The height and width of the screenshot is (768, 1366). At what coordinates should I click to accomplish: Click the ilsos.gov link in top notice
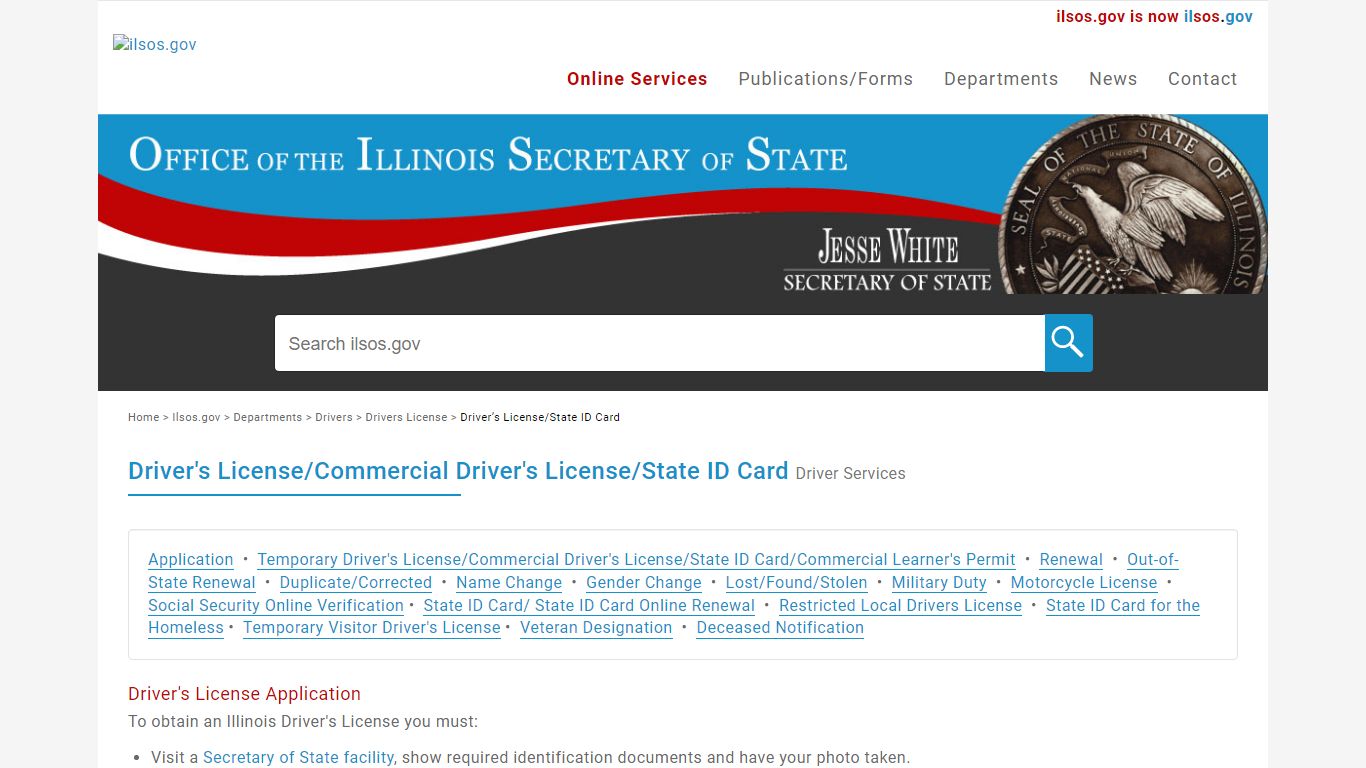[1218, 16]
